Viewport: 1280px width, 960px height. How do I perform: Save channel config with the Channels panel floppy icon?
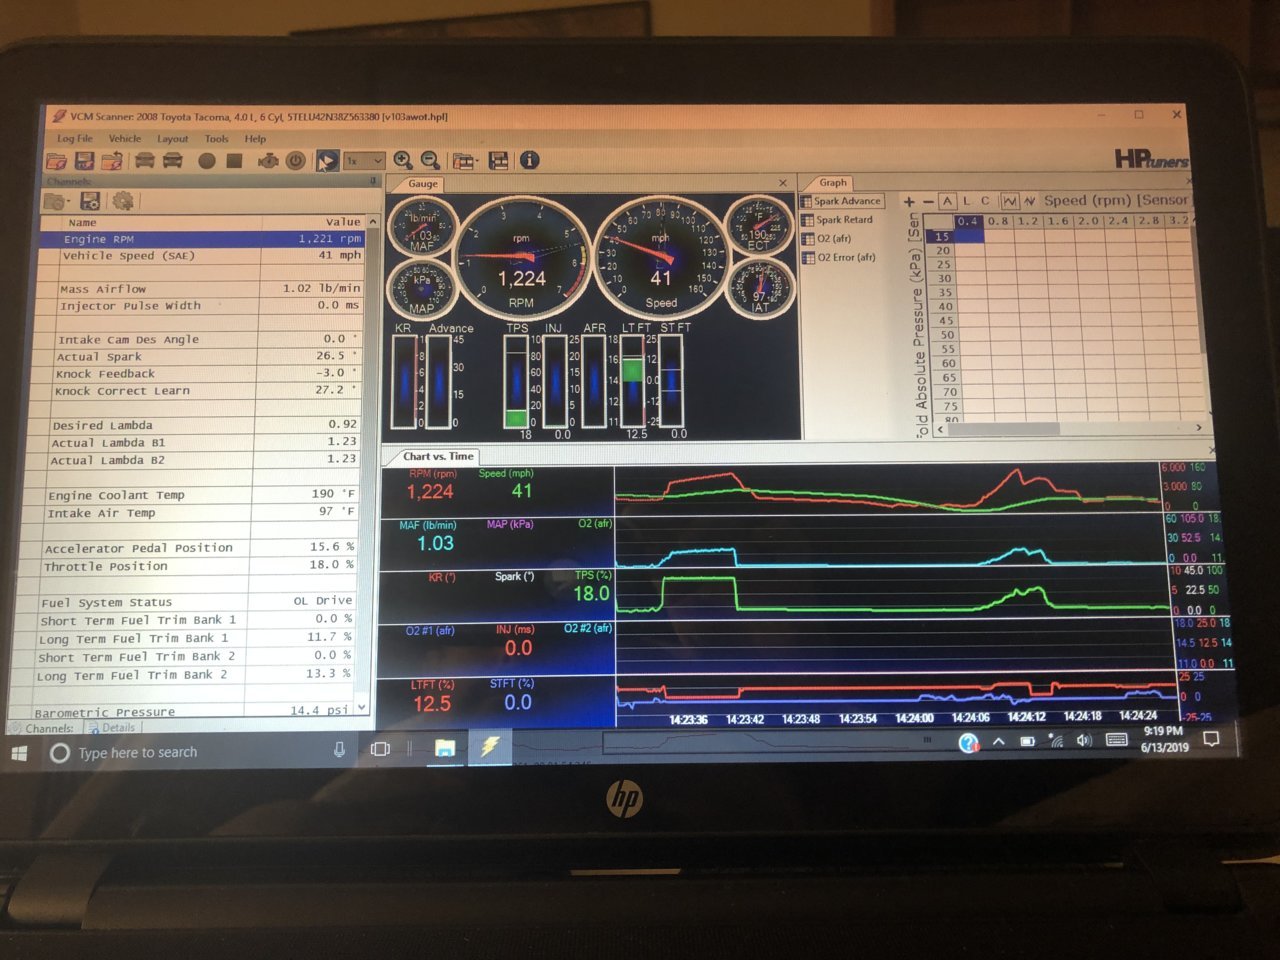tap(90, 201)
